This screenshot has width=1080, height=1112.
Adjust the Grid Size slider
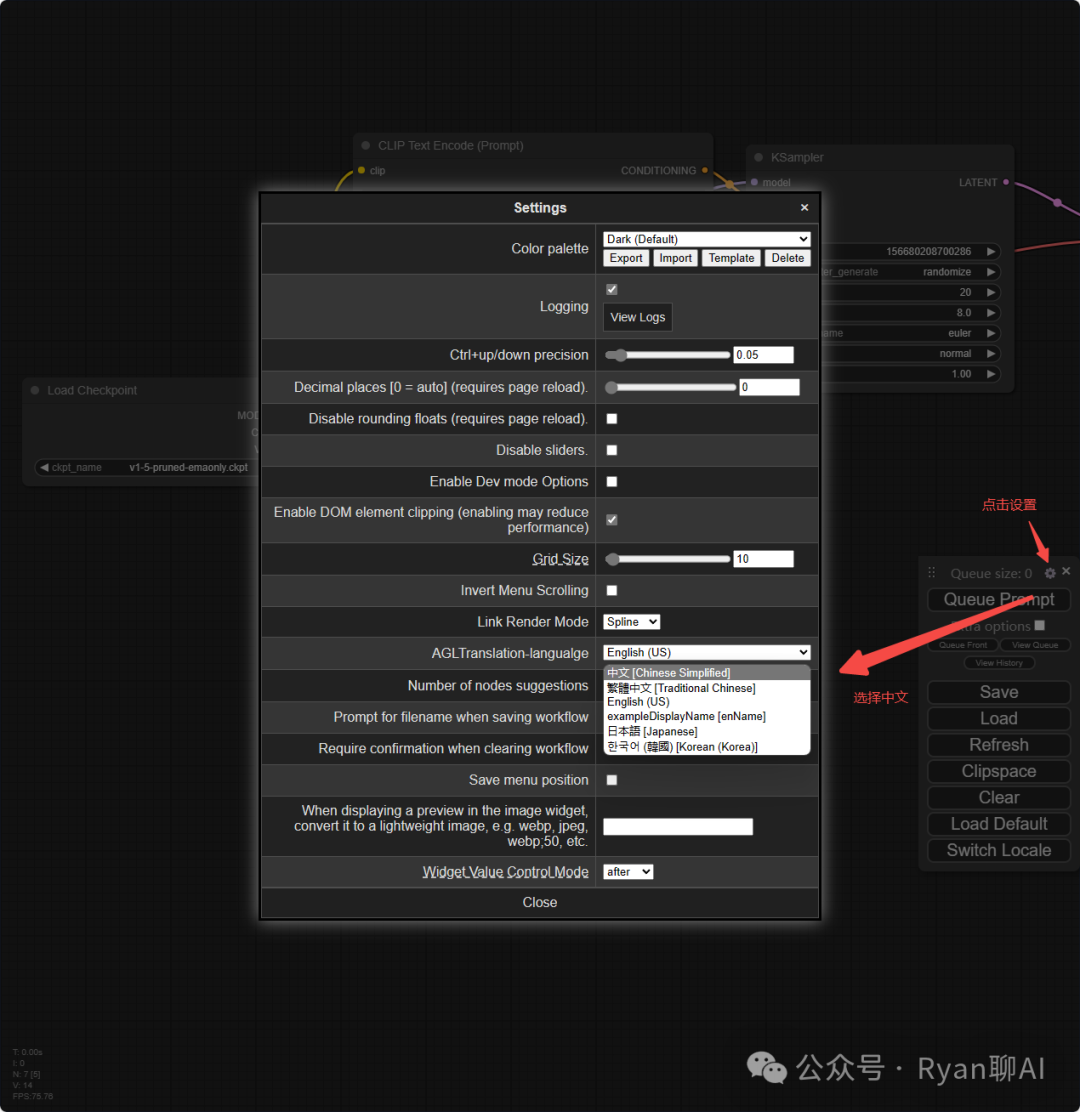pyautogui.click(x=668, y=559)
